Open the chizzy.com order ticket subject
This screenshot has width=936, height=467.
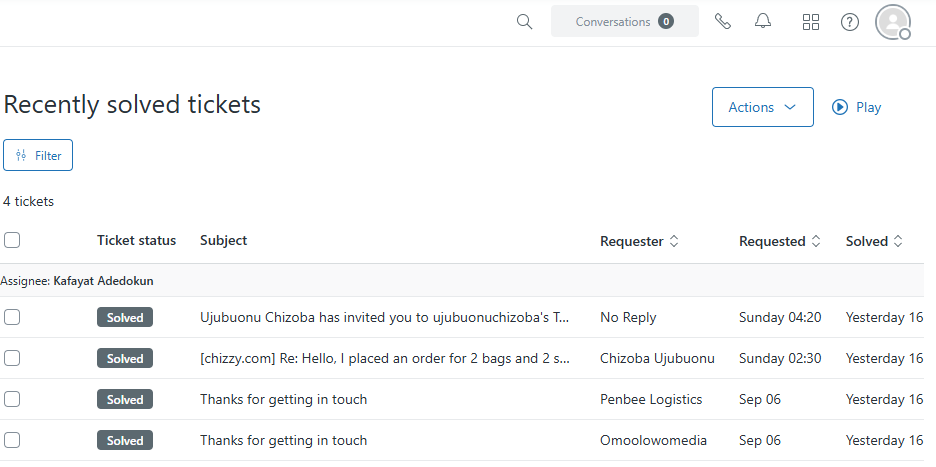coord(384,358)
